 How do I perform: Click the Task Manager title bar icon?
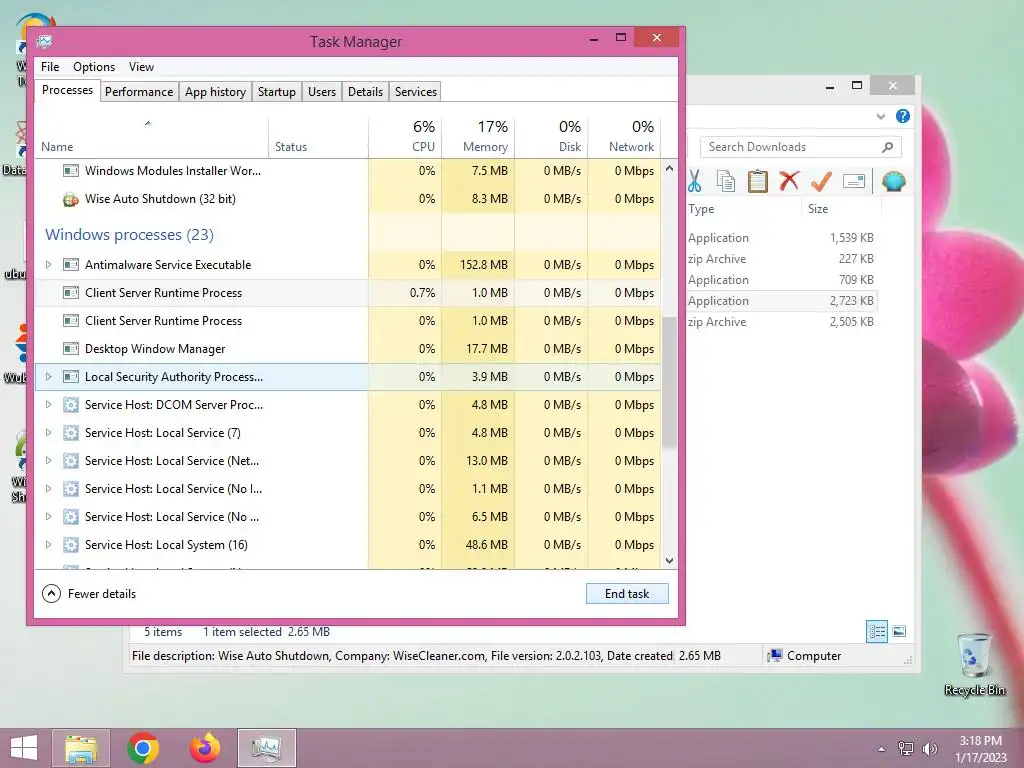(x=44, y=42)
